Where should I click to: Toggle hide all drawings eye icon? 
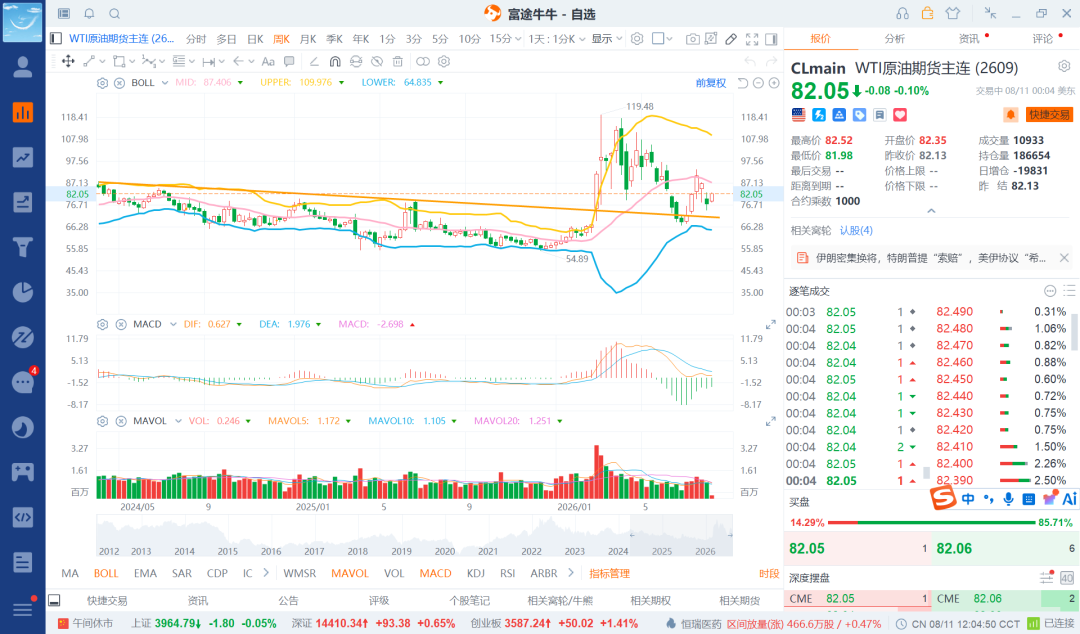(x=377, y=61)
